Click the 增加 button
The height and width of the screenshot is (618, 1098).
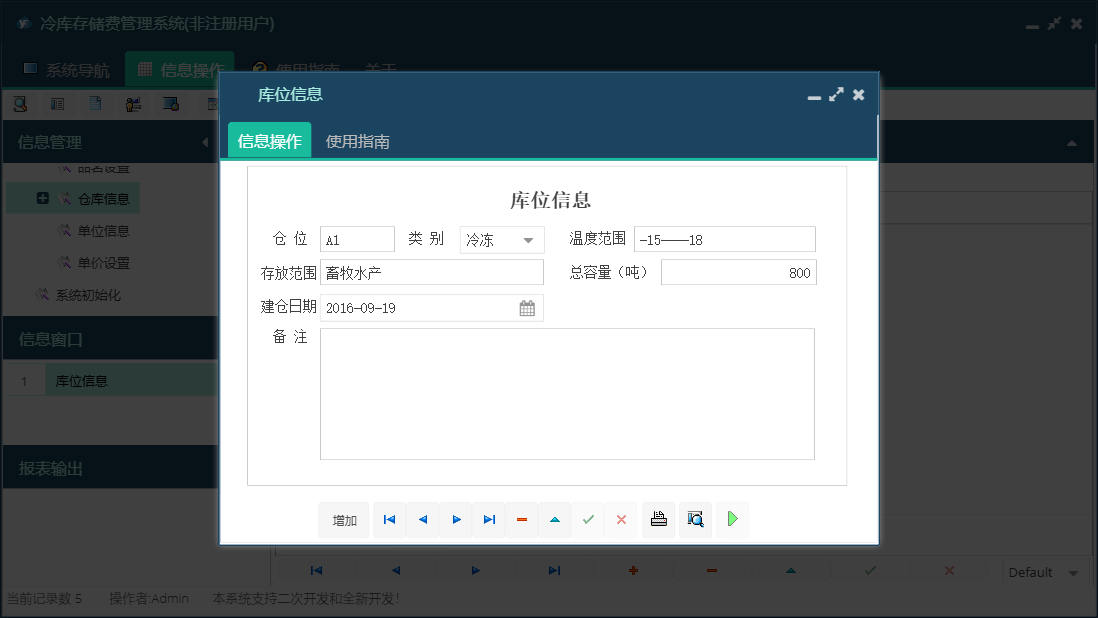(343, 519)
